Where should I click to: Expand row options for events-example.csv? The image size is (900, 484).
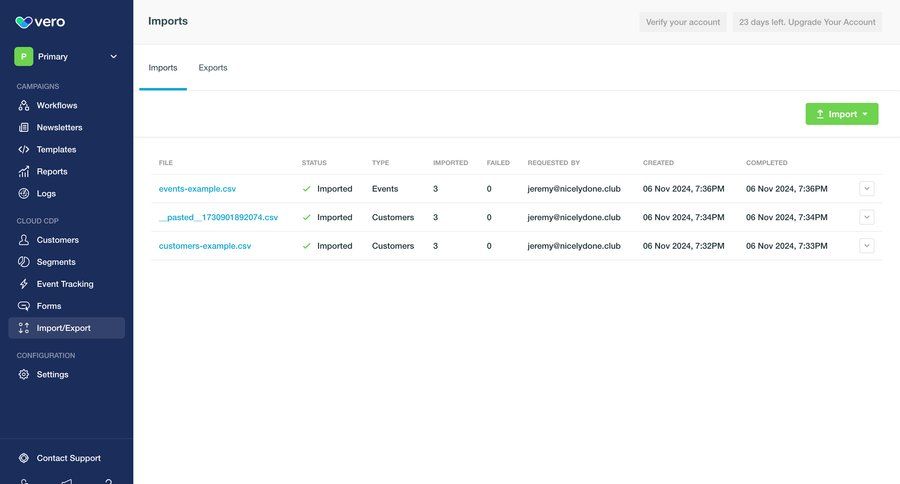tap(867, 188)
